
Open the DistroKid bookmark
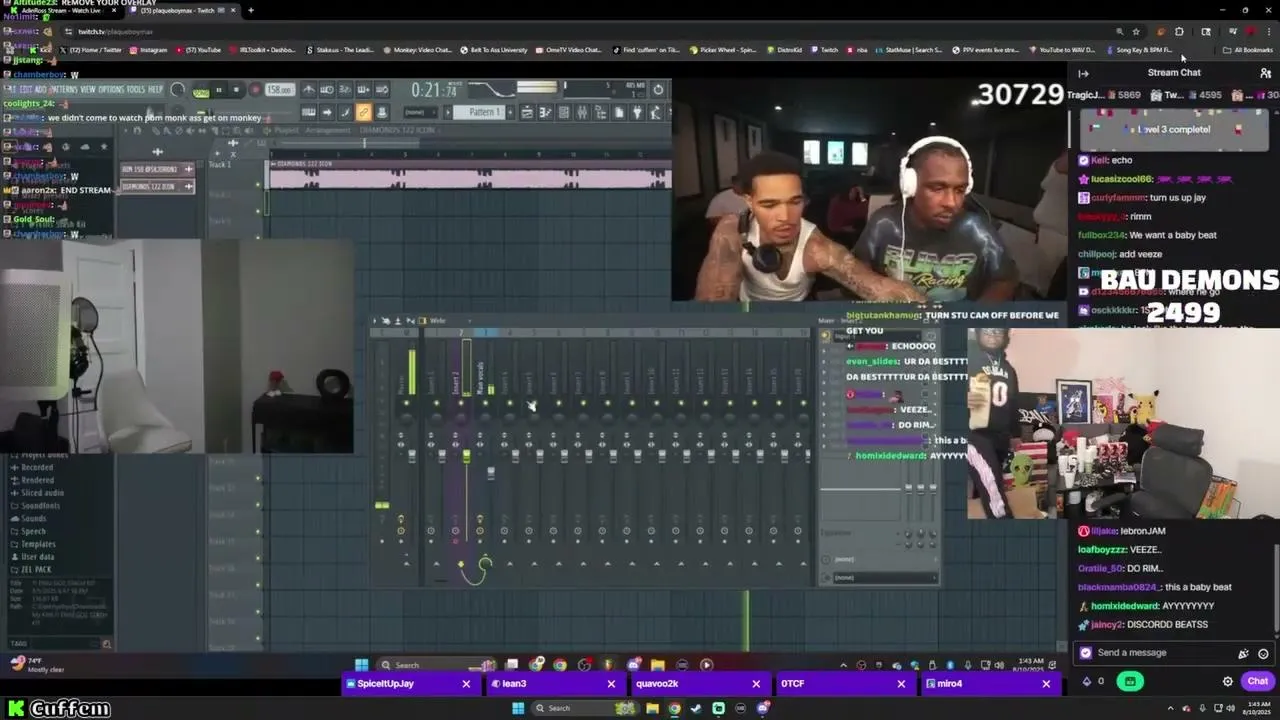click(x=783, y=50)
